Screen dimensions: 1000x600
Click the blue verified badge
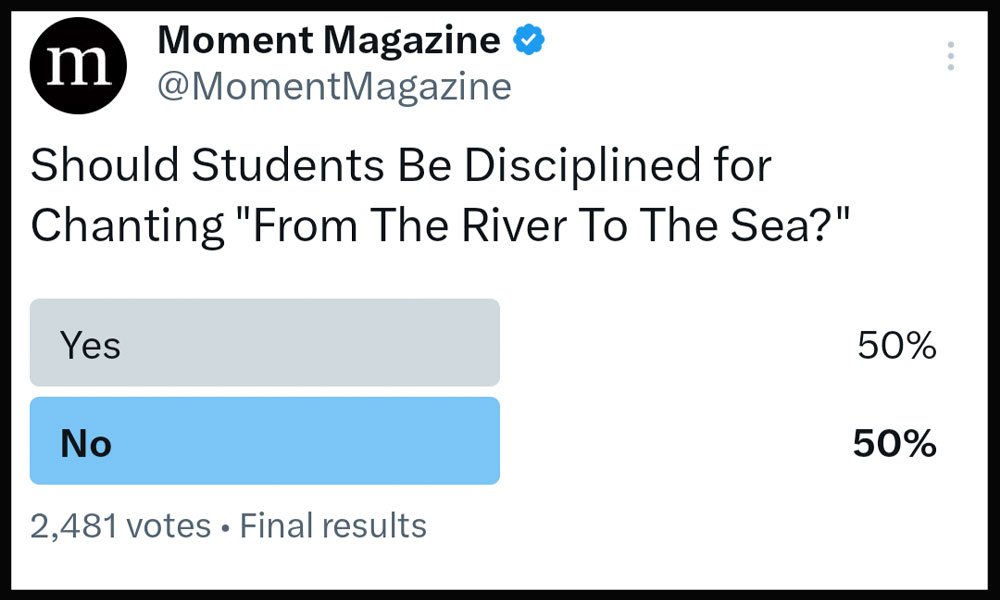[529, 40]
